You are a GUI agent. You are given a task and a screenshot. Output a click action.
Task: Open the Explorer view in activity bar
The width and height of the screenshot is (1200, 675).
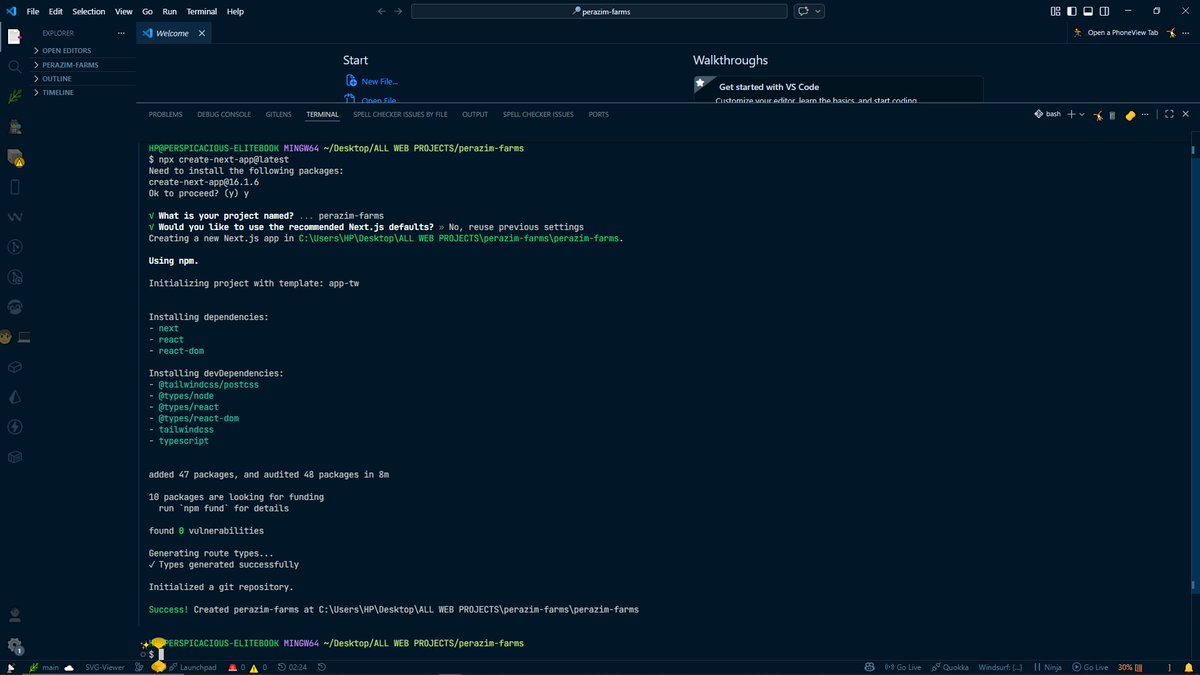[x=14, y=37]
